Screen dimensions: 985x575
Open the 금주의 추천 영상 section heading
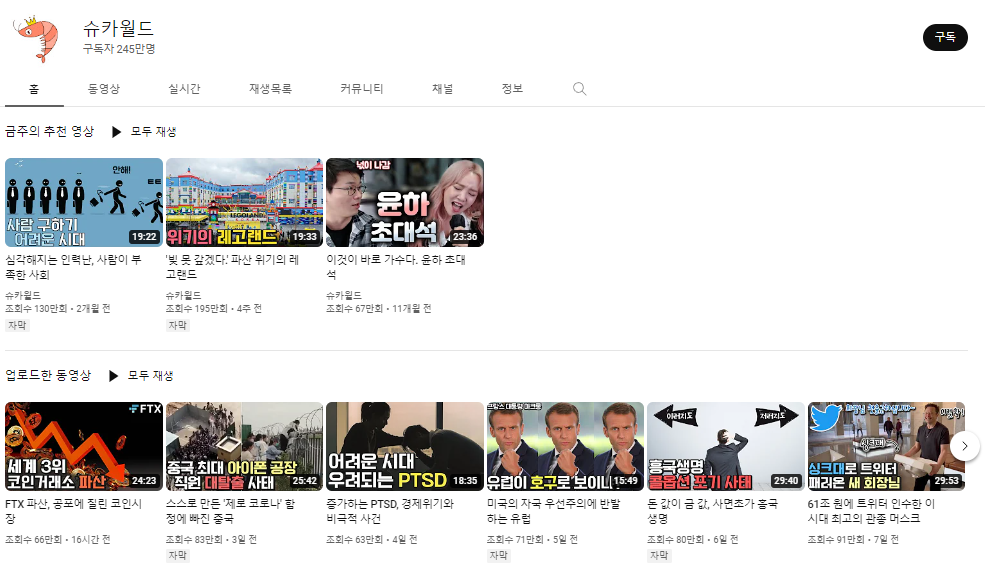pyautogui.click(x=50, y=131)
